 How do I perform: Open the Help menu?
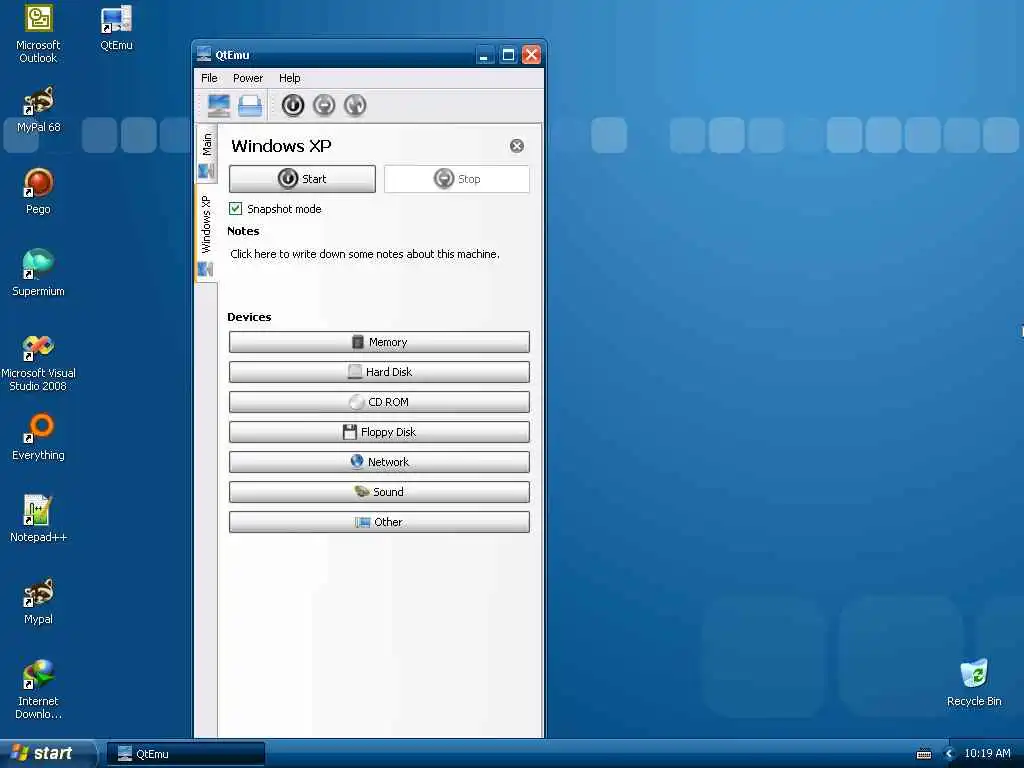coord(290,78)
